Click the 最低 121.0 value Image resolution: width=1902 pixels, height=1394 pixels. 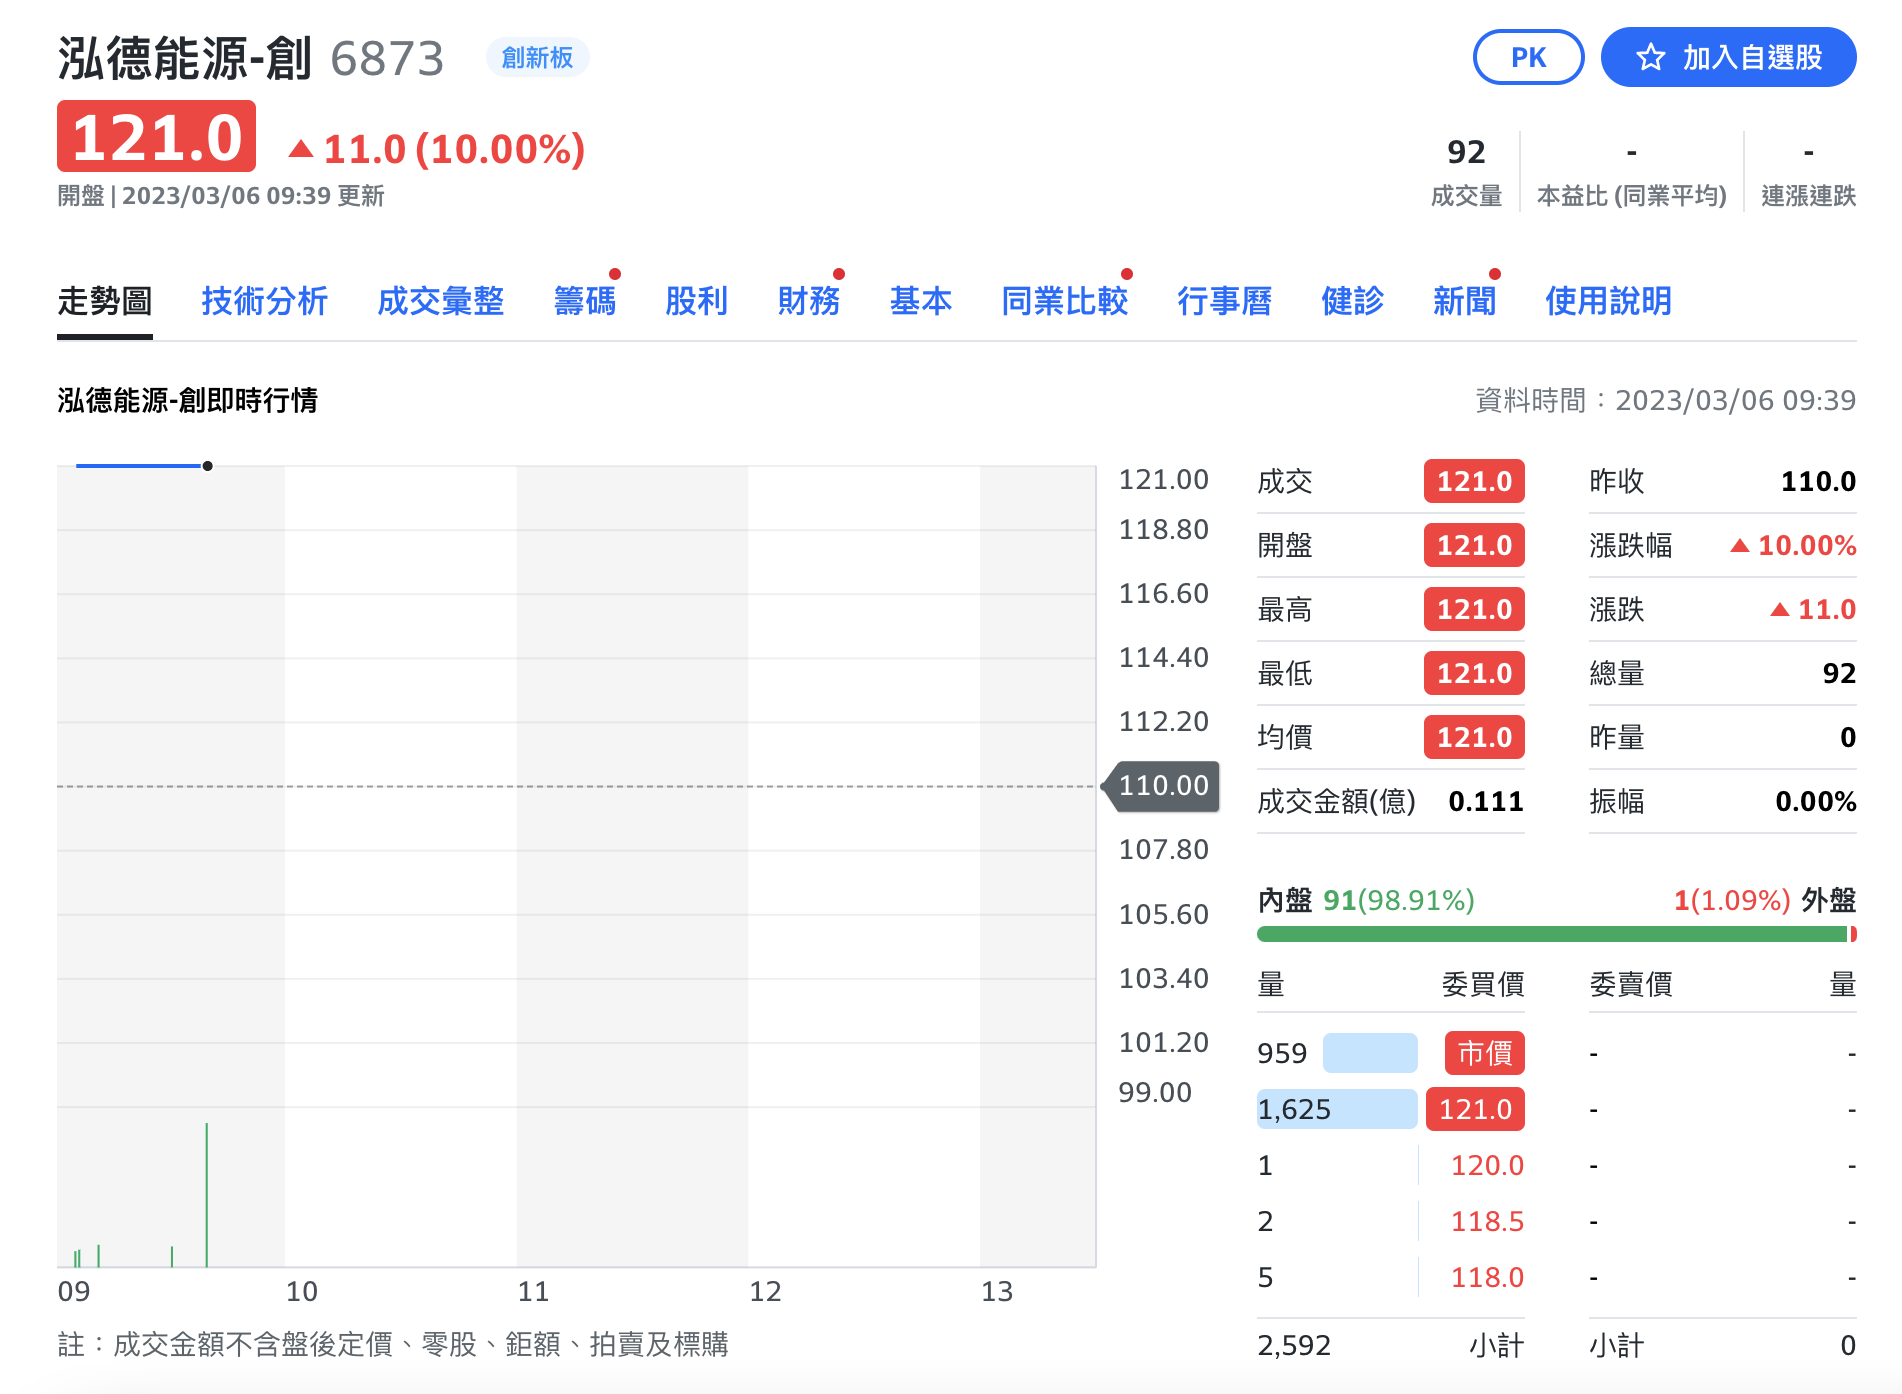[x=1474, y=673]
